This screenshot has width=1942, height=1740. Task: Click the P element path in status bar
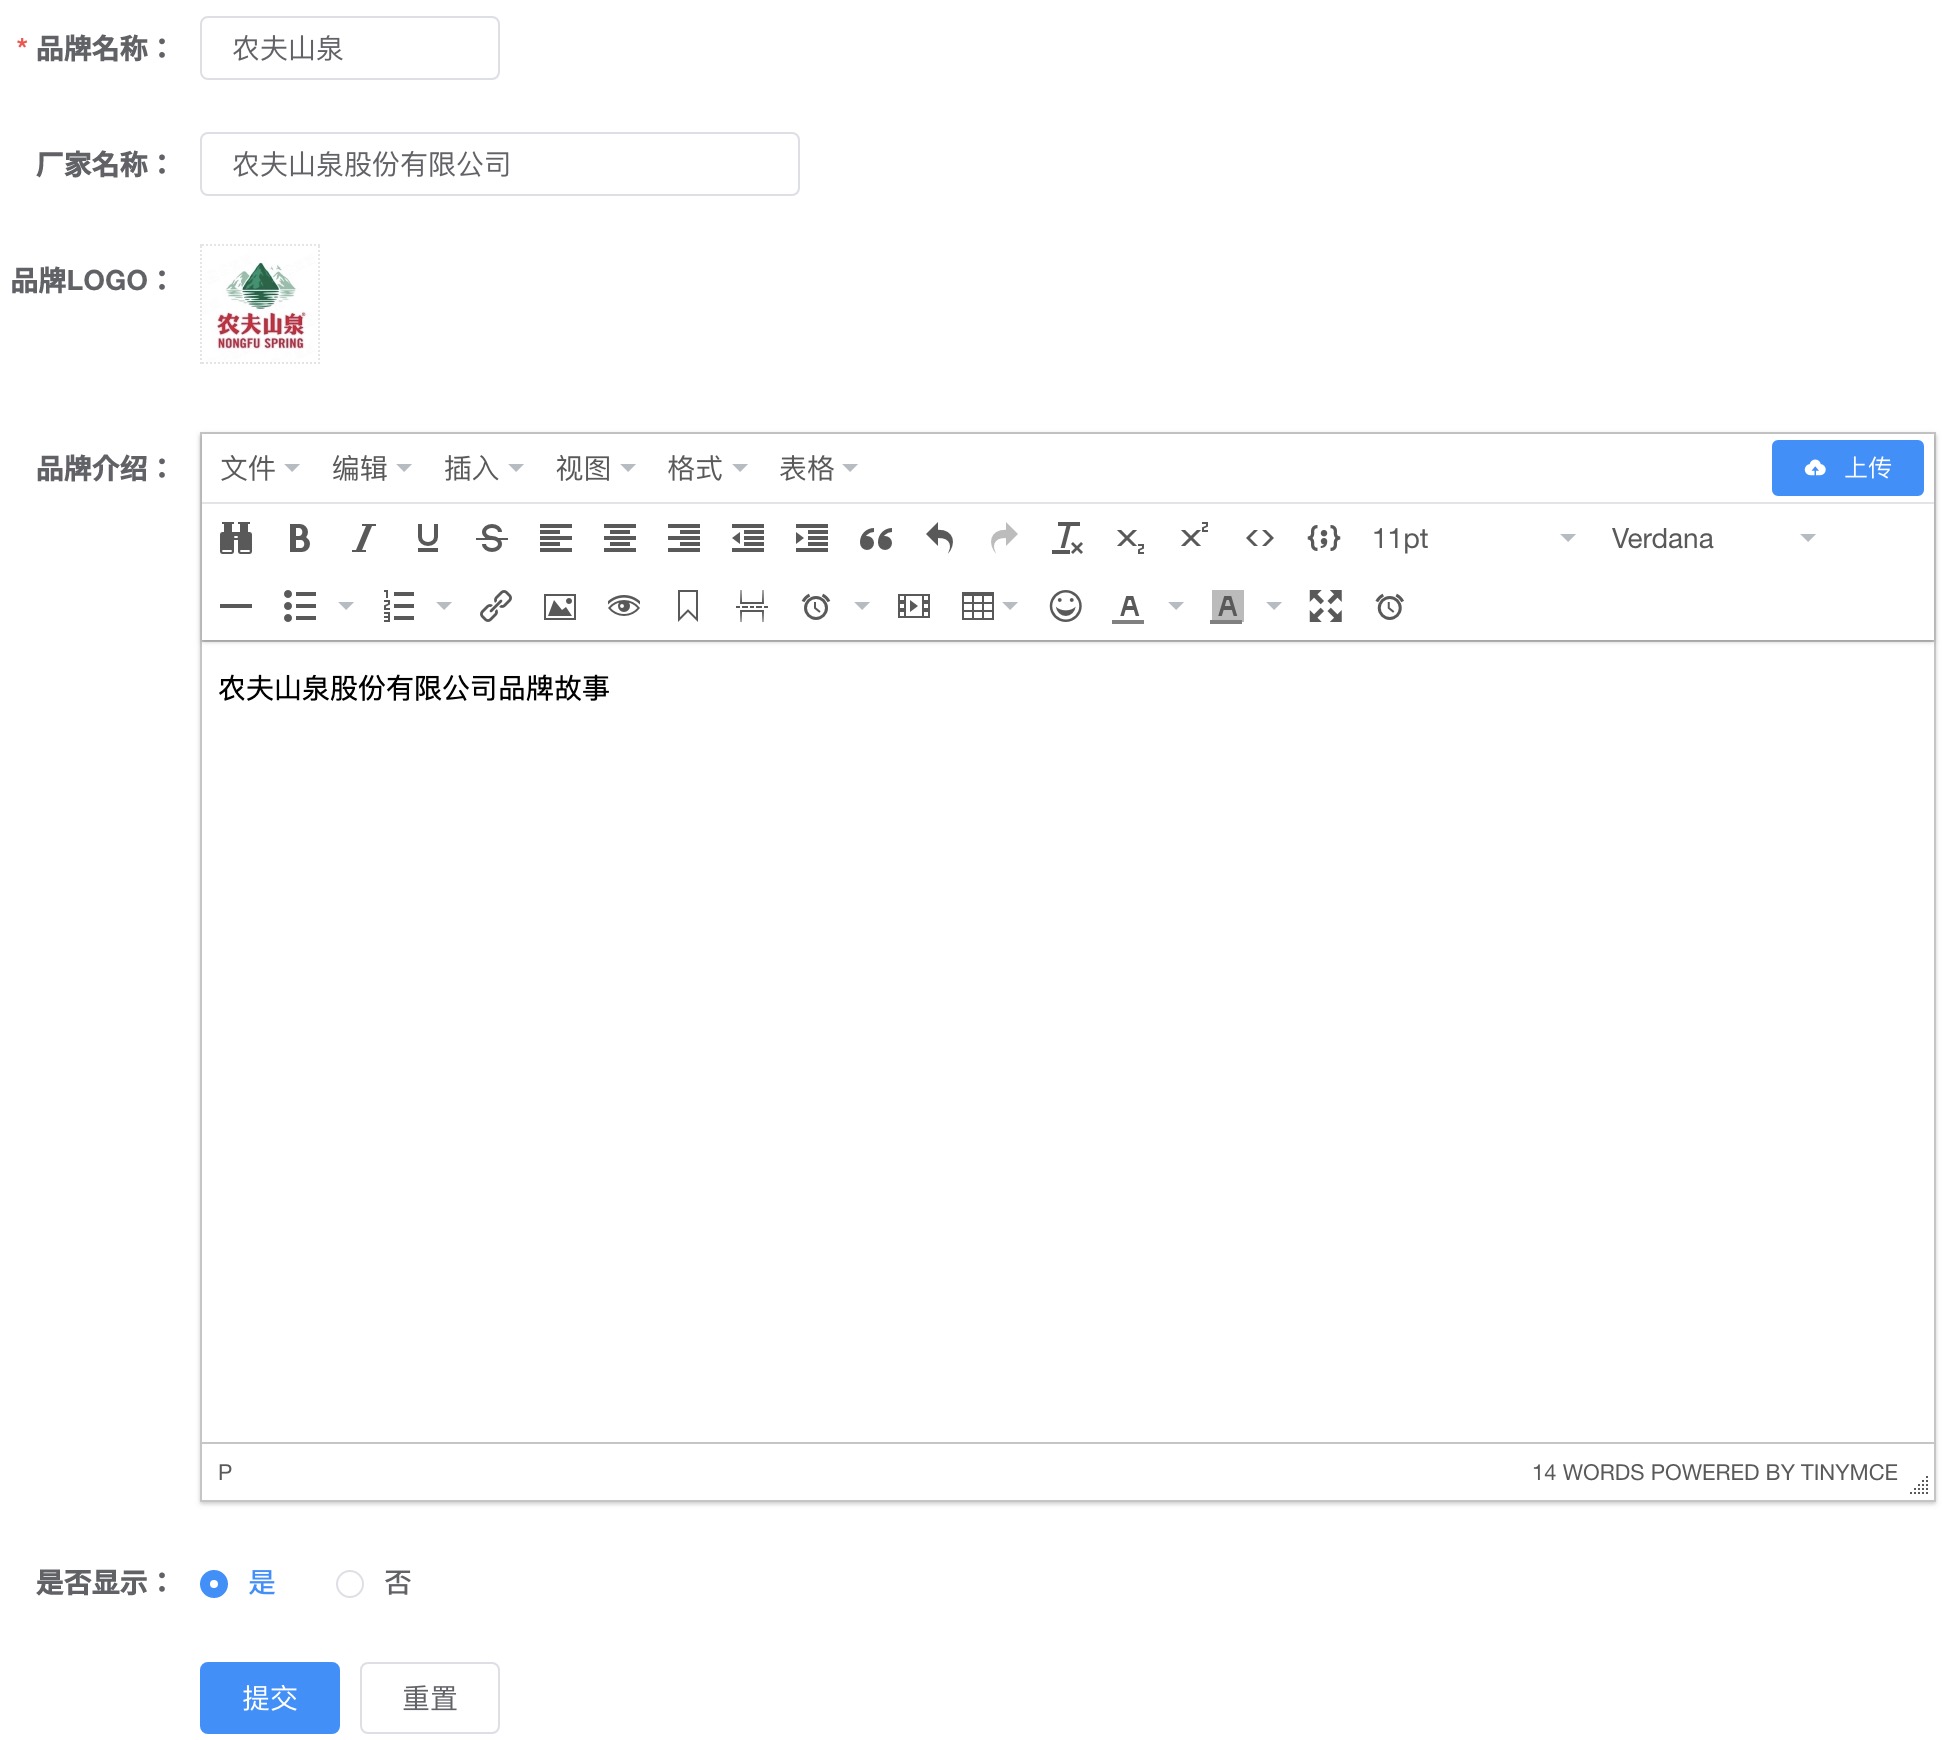[x=225, y=1472]
